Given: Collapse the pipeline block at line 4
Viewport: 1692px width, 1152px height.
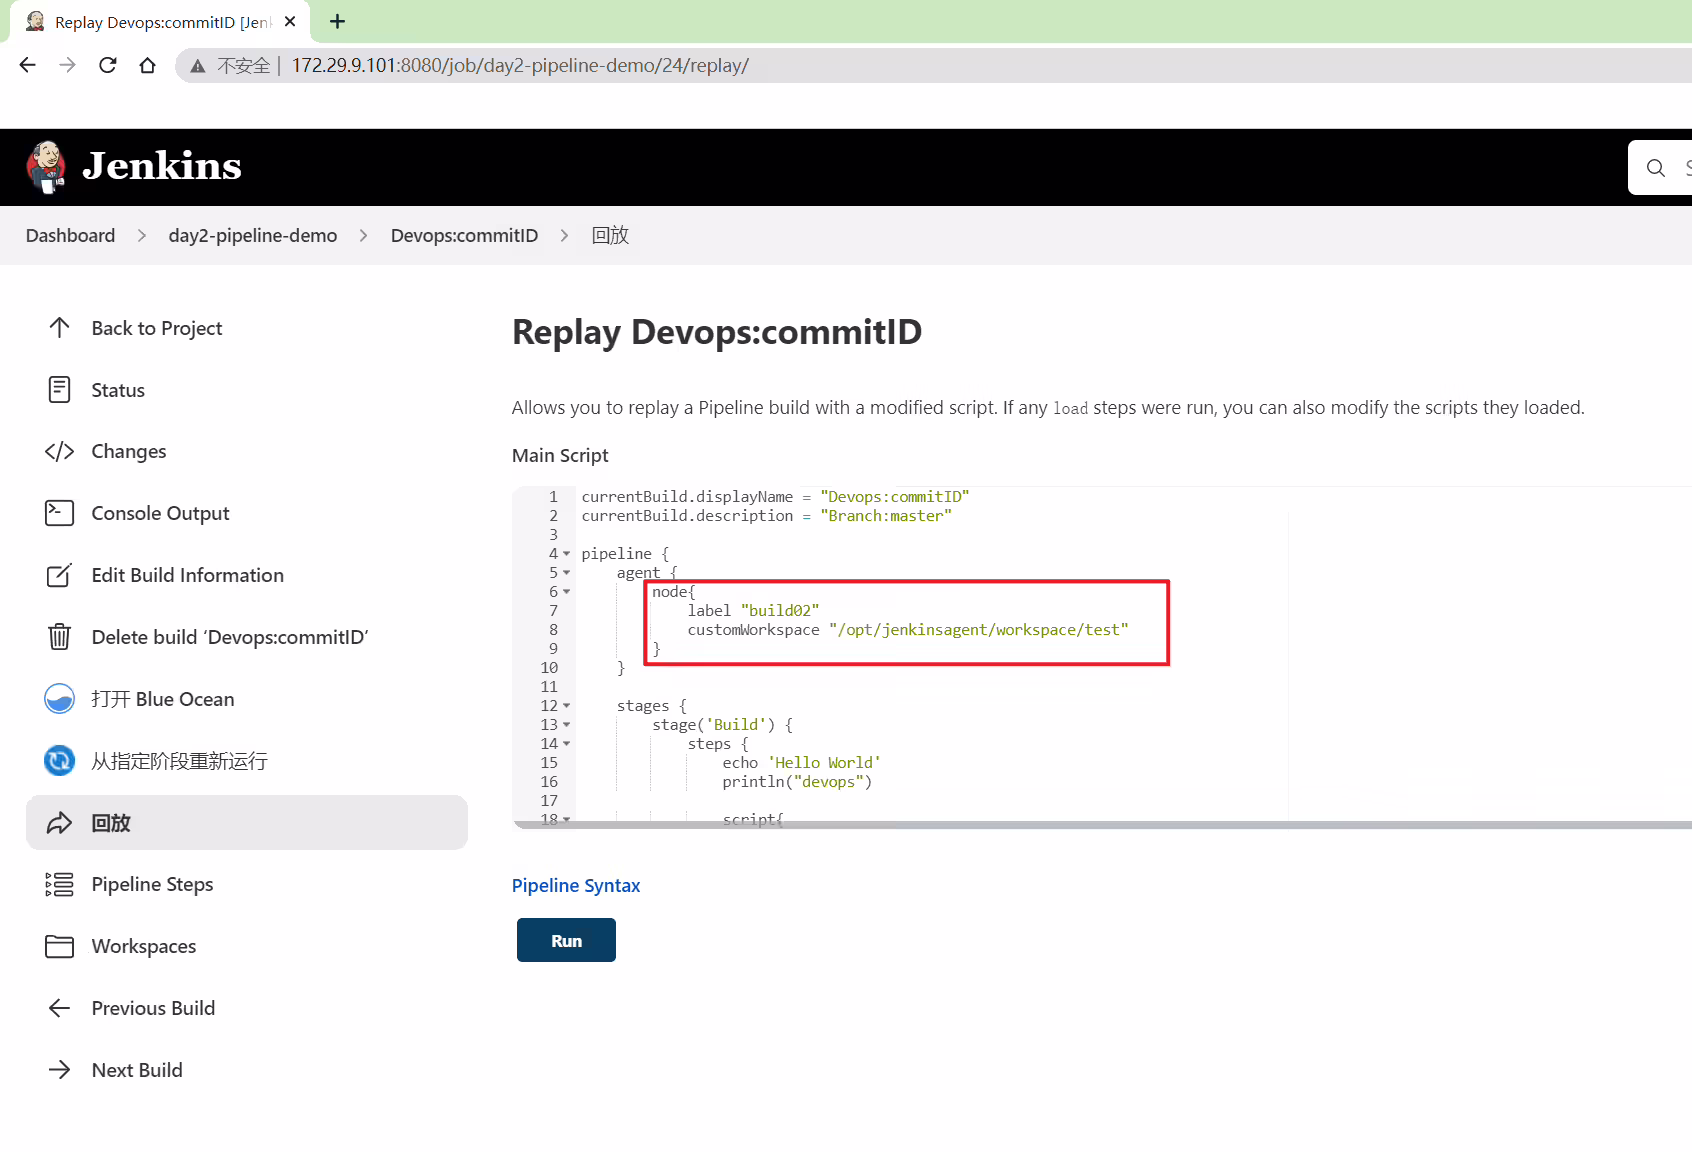Looking at the screenshot, I should pos(566,554).
